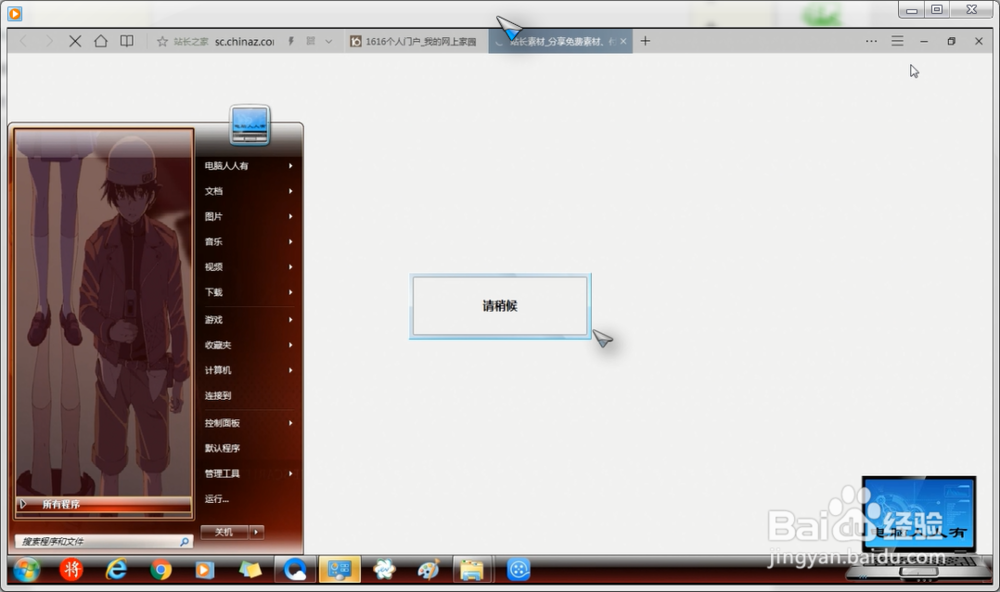The image size is (1000, 592).
Task: Expand the 控制面板 submenu arrow
Action: (x=290, y=423)
